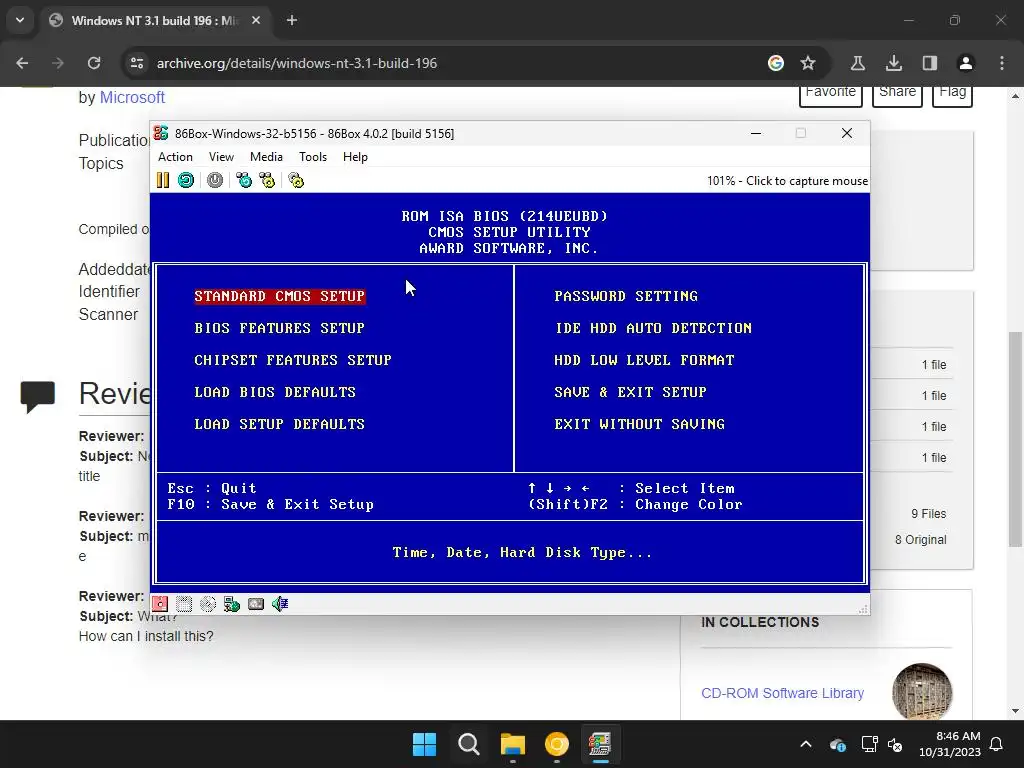Open a new Chrome tab

point(292,21)
